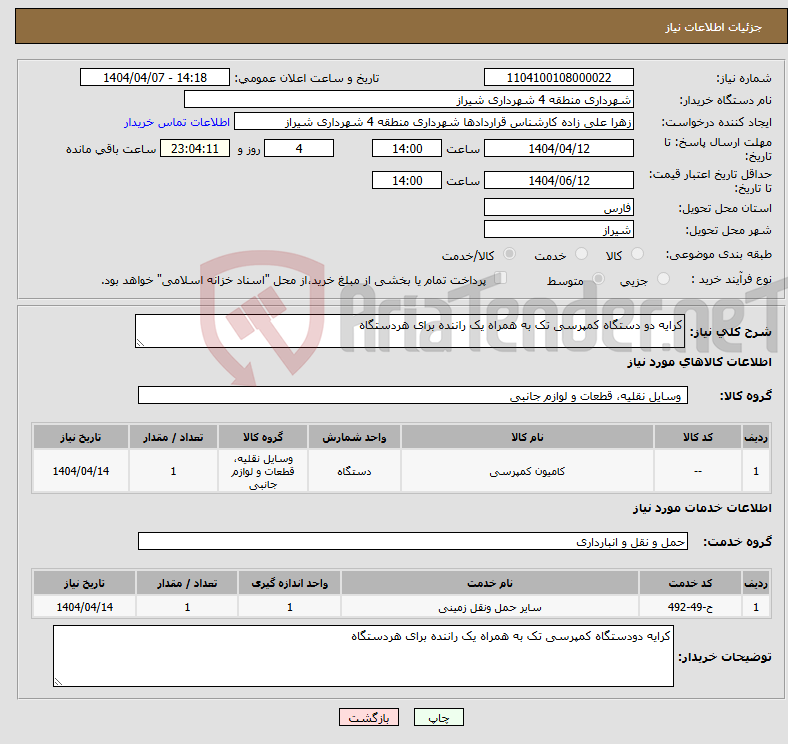The image size is (788, 744).
Task: Click the واحد شمارش column header
Action: [x=354, y=437]
